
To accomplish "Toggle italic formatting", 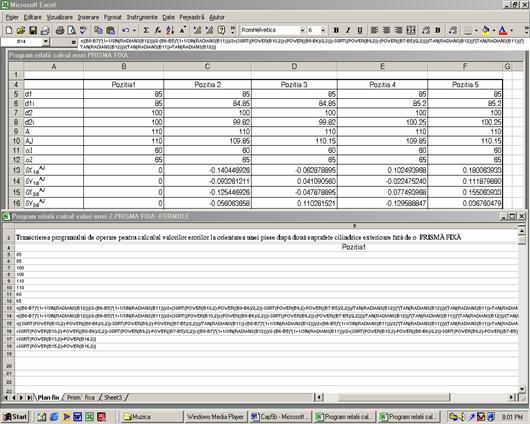I will [x=348, y=30].
